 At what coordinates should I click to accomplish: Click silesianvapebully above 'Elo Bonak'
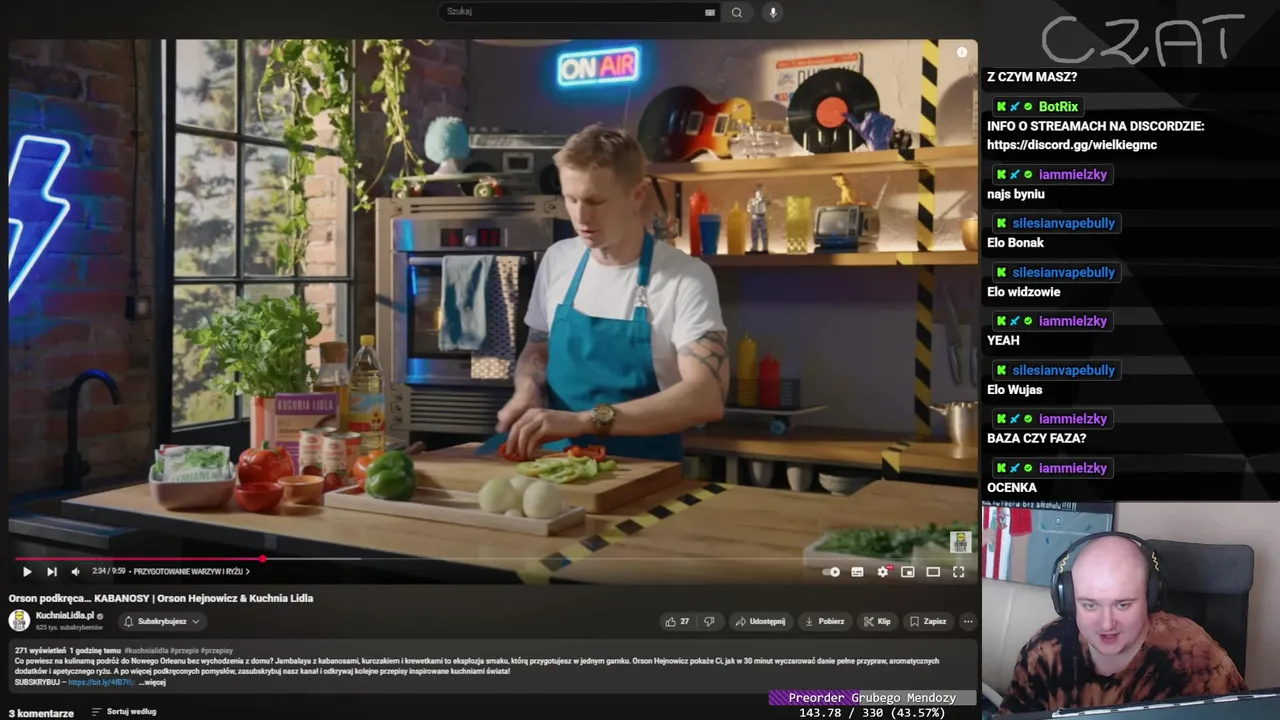pyautogui.click(x=1063, y=223)
